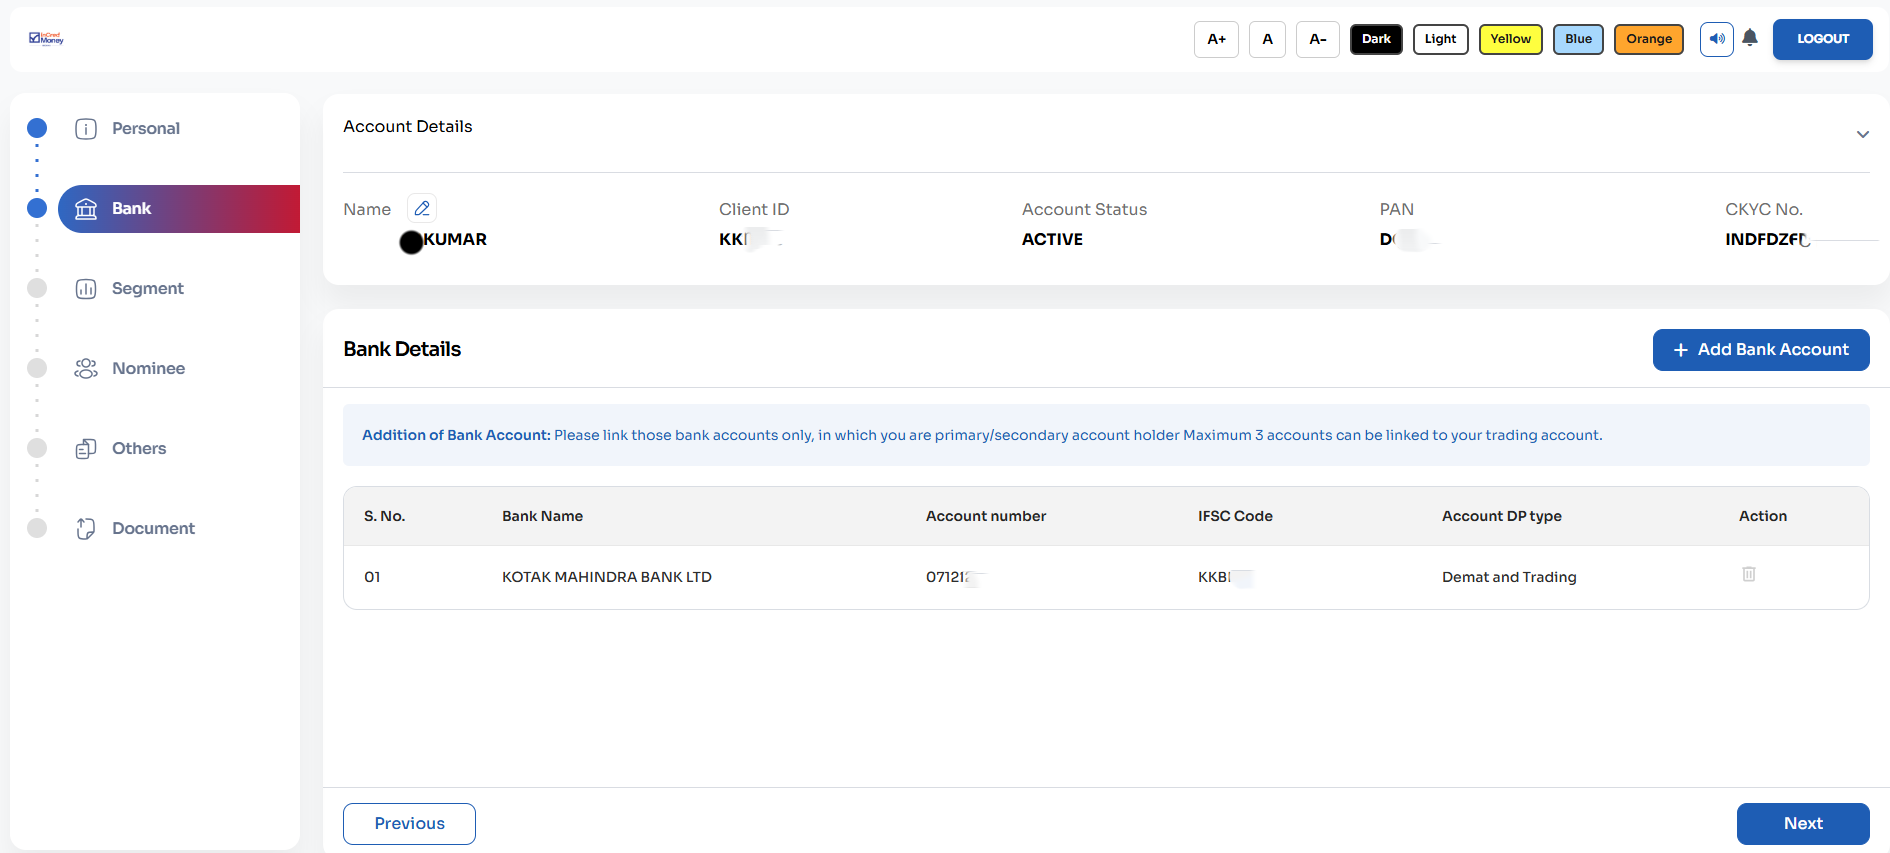Click the Personal info icon

tap(86, 128)
